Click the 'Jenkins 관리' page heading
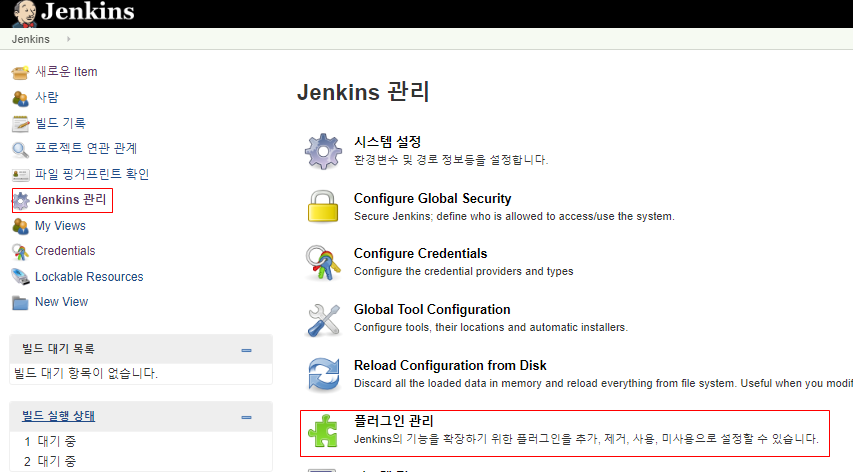The image size is (853, 472). (x=363, y=92)
